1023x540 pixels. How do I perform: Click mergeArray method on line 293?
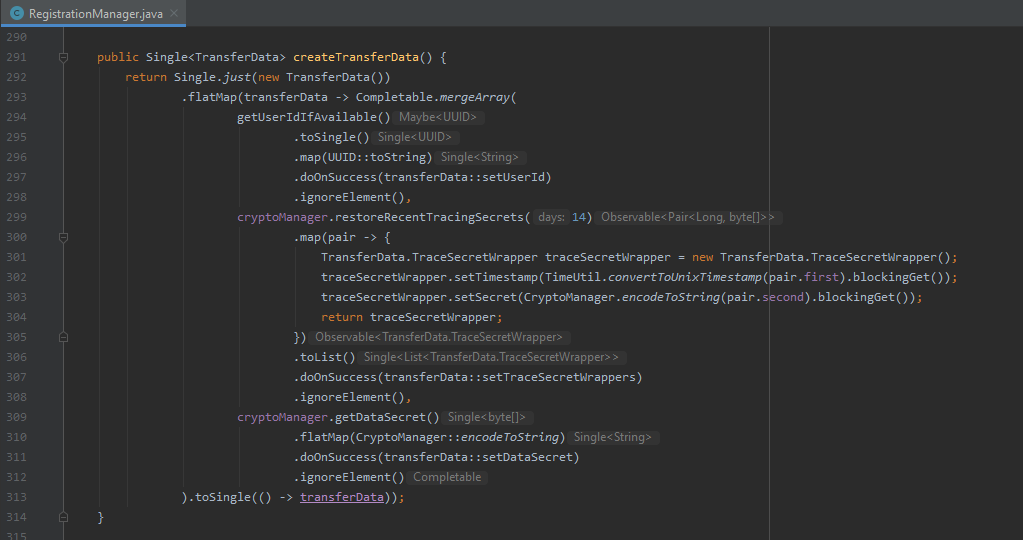[x=474, y=97]
